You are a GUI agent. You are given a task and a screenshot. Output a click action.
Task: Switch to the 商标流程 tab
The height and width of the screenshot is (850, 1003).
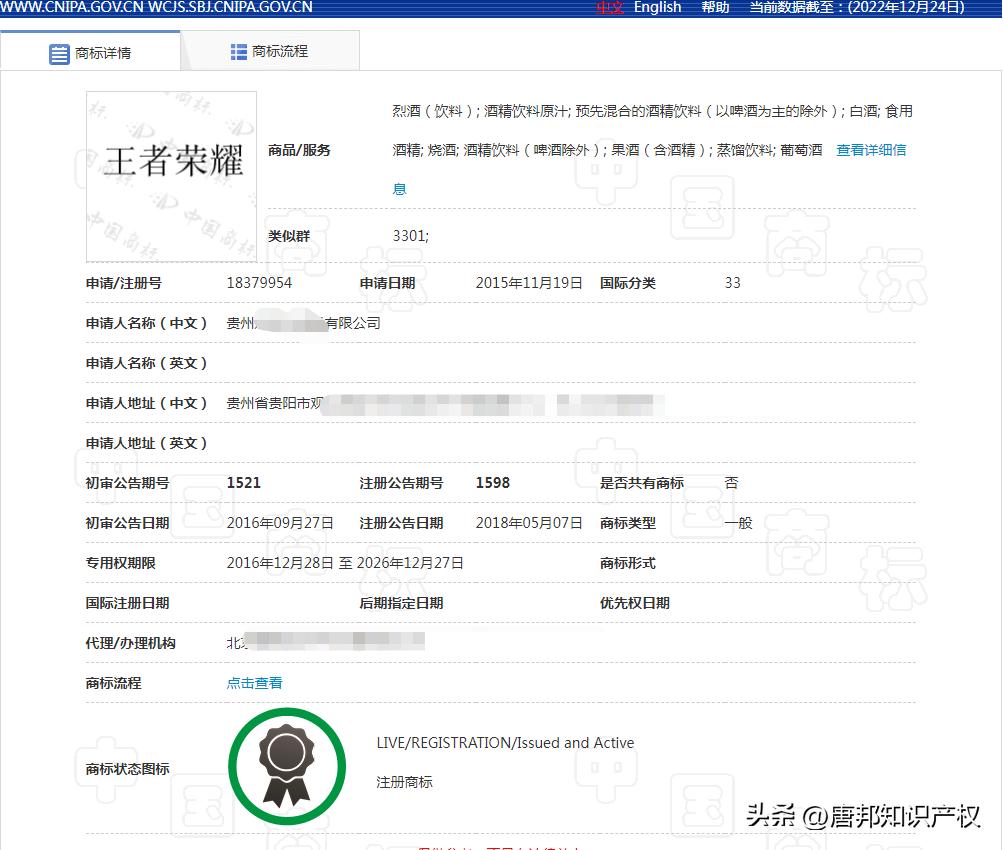click(x=270, y=50)
